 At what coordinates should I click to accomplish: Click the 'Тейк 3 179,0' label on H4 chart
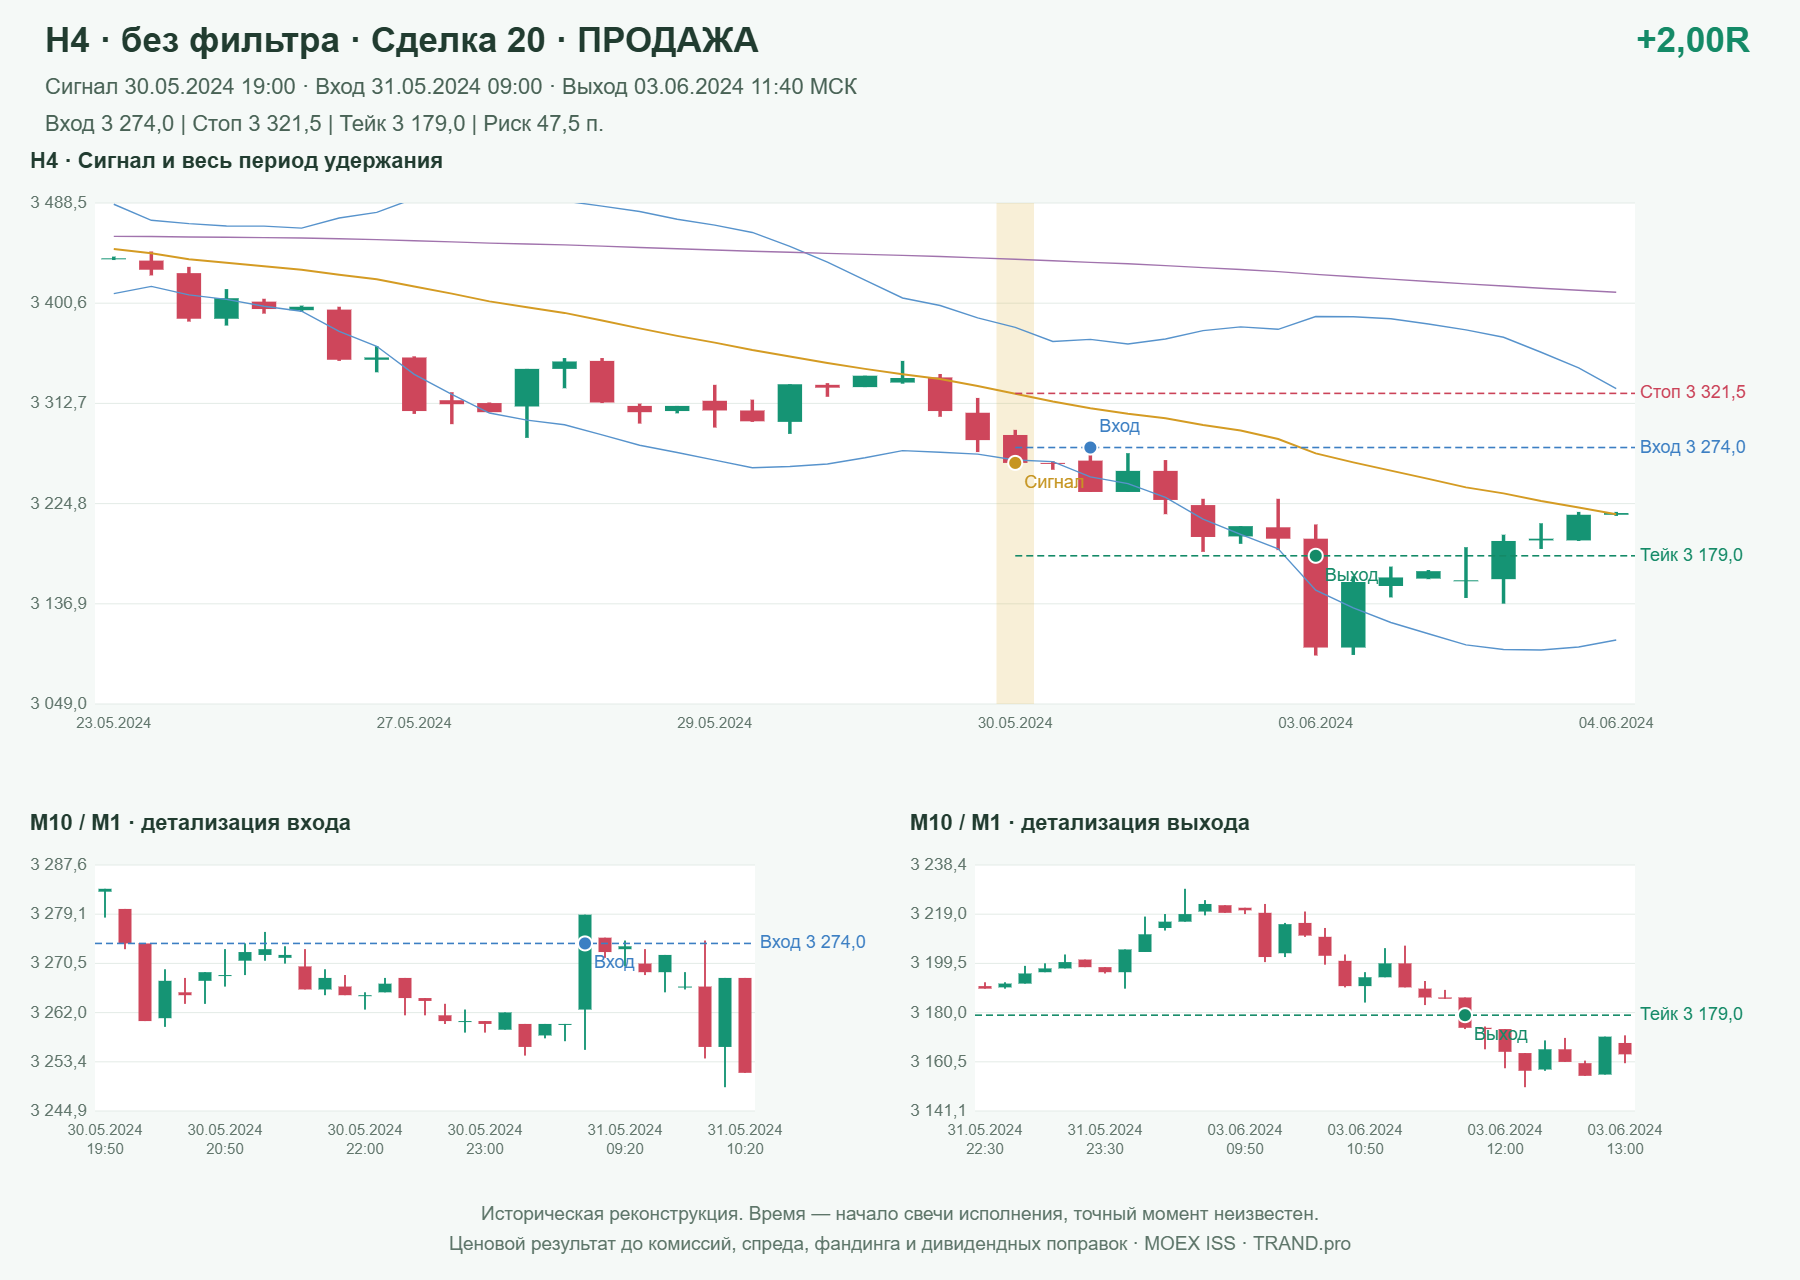tap(1691, 555)
